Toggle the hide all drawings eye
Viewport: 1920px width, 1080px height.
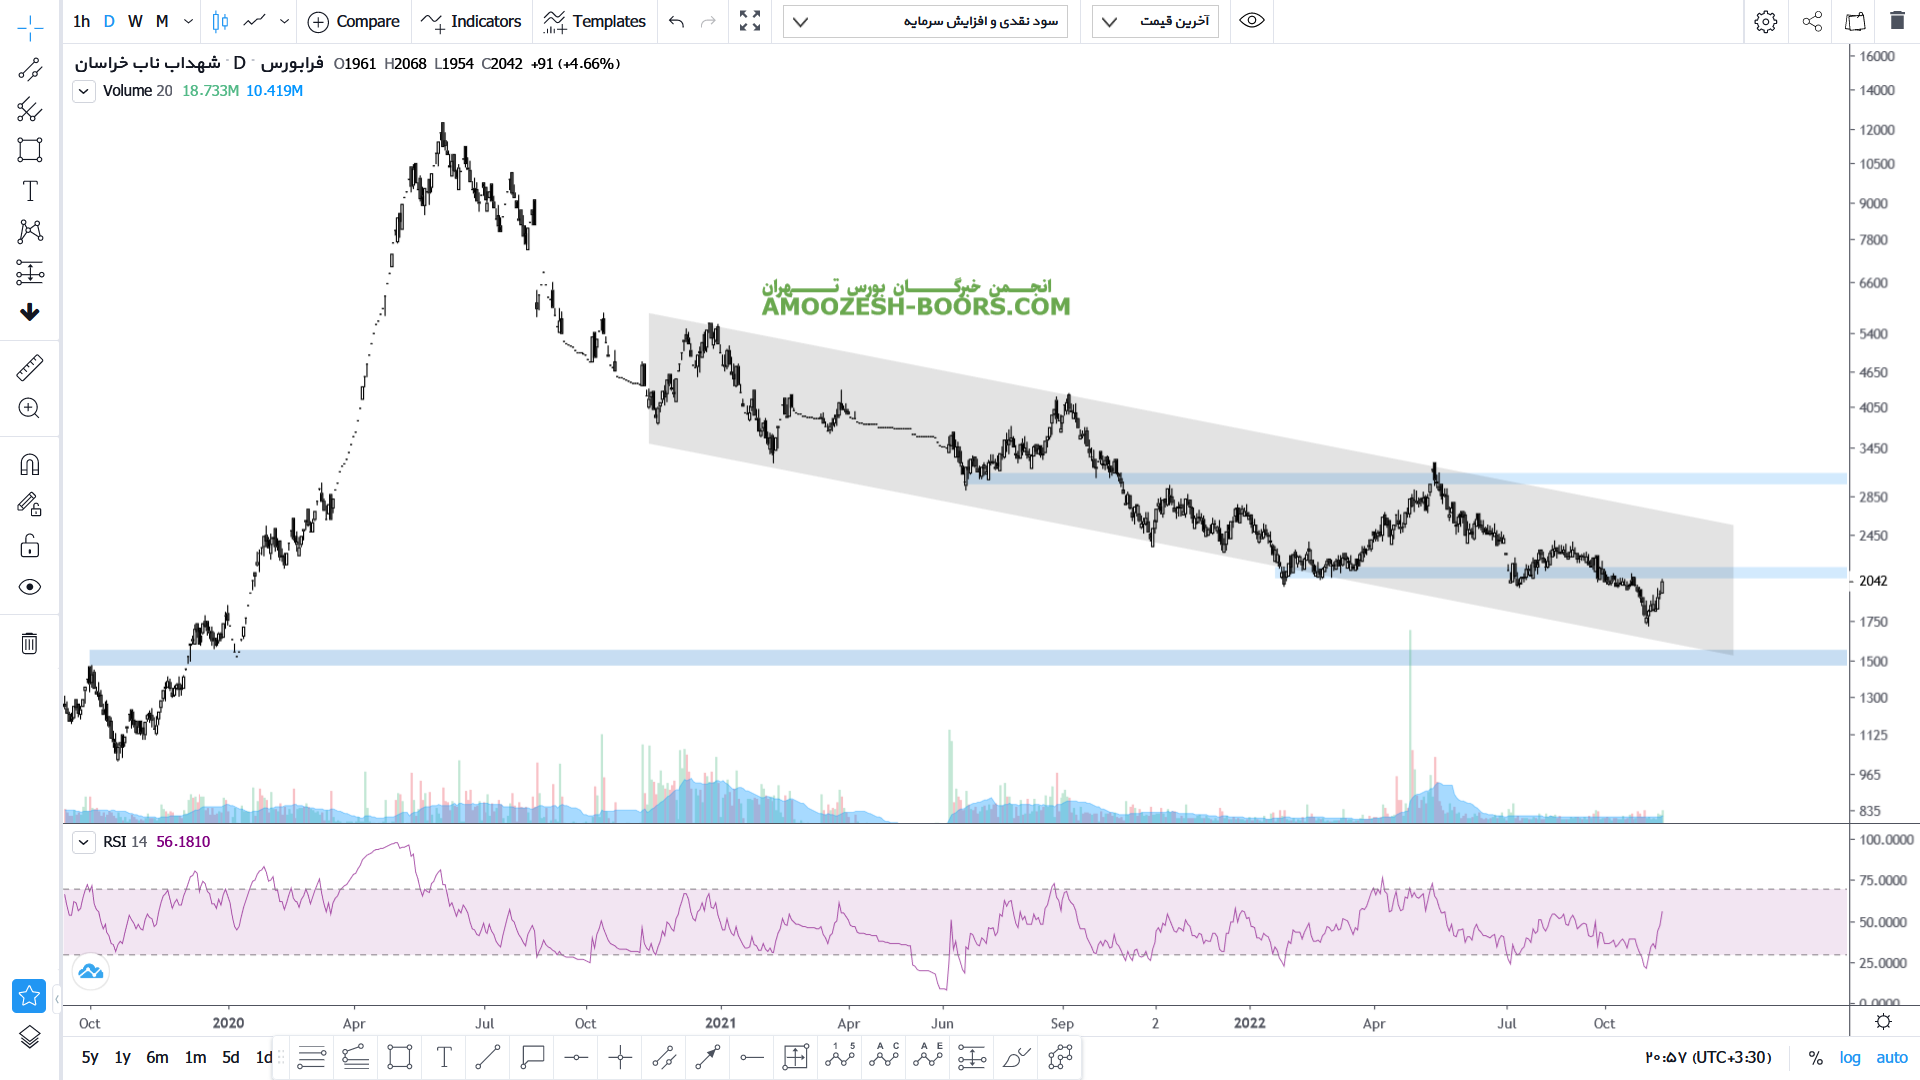coord(30,587)
